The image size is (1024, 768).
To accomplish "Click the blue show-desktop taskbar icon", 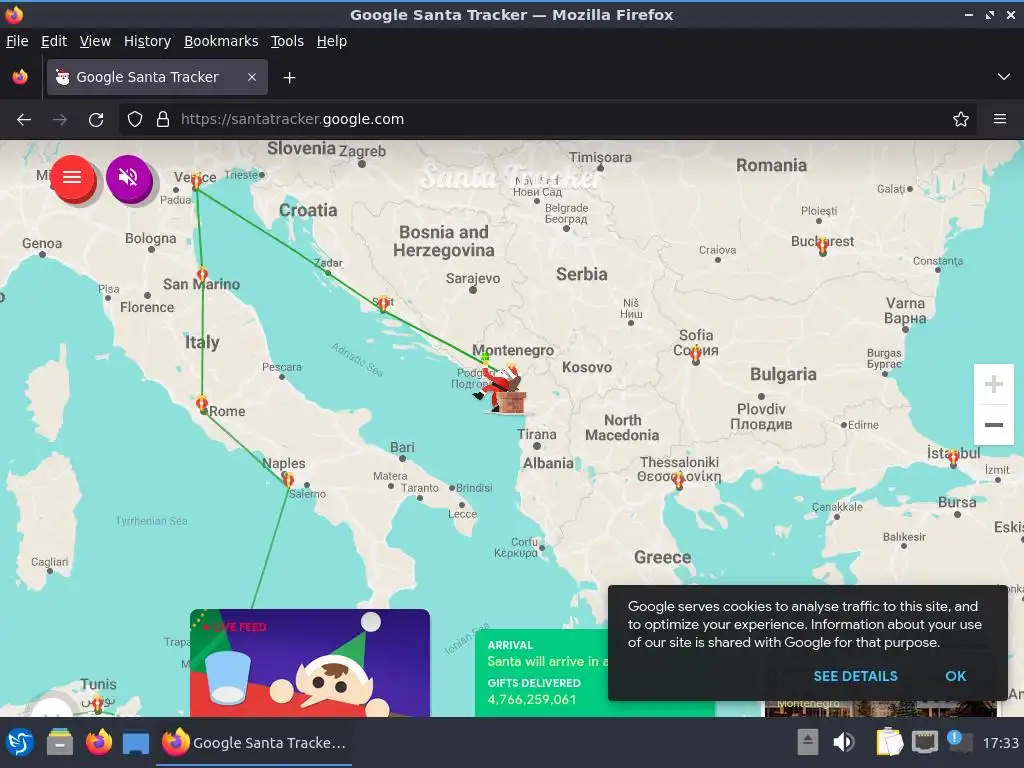I will (136, 743).
